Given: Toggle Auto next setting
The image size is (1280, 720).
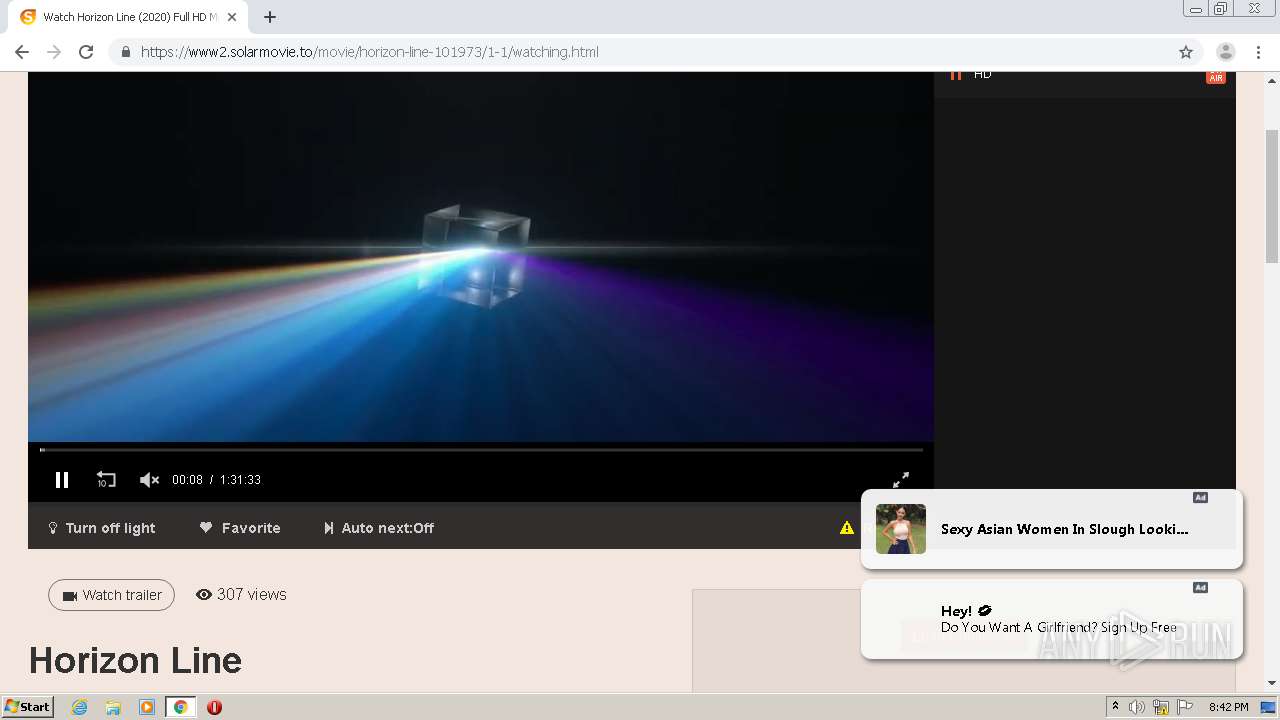Looking at the screenshot, I should [379, 528].
